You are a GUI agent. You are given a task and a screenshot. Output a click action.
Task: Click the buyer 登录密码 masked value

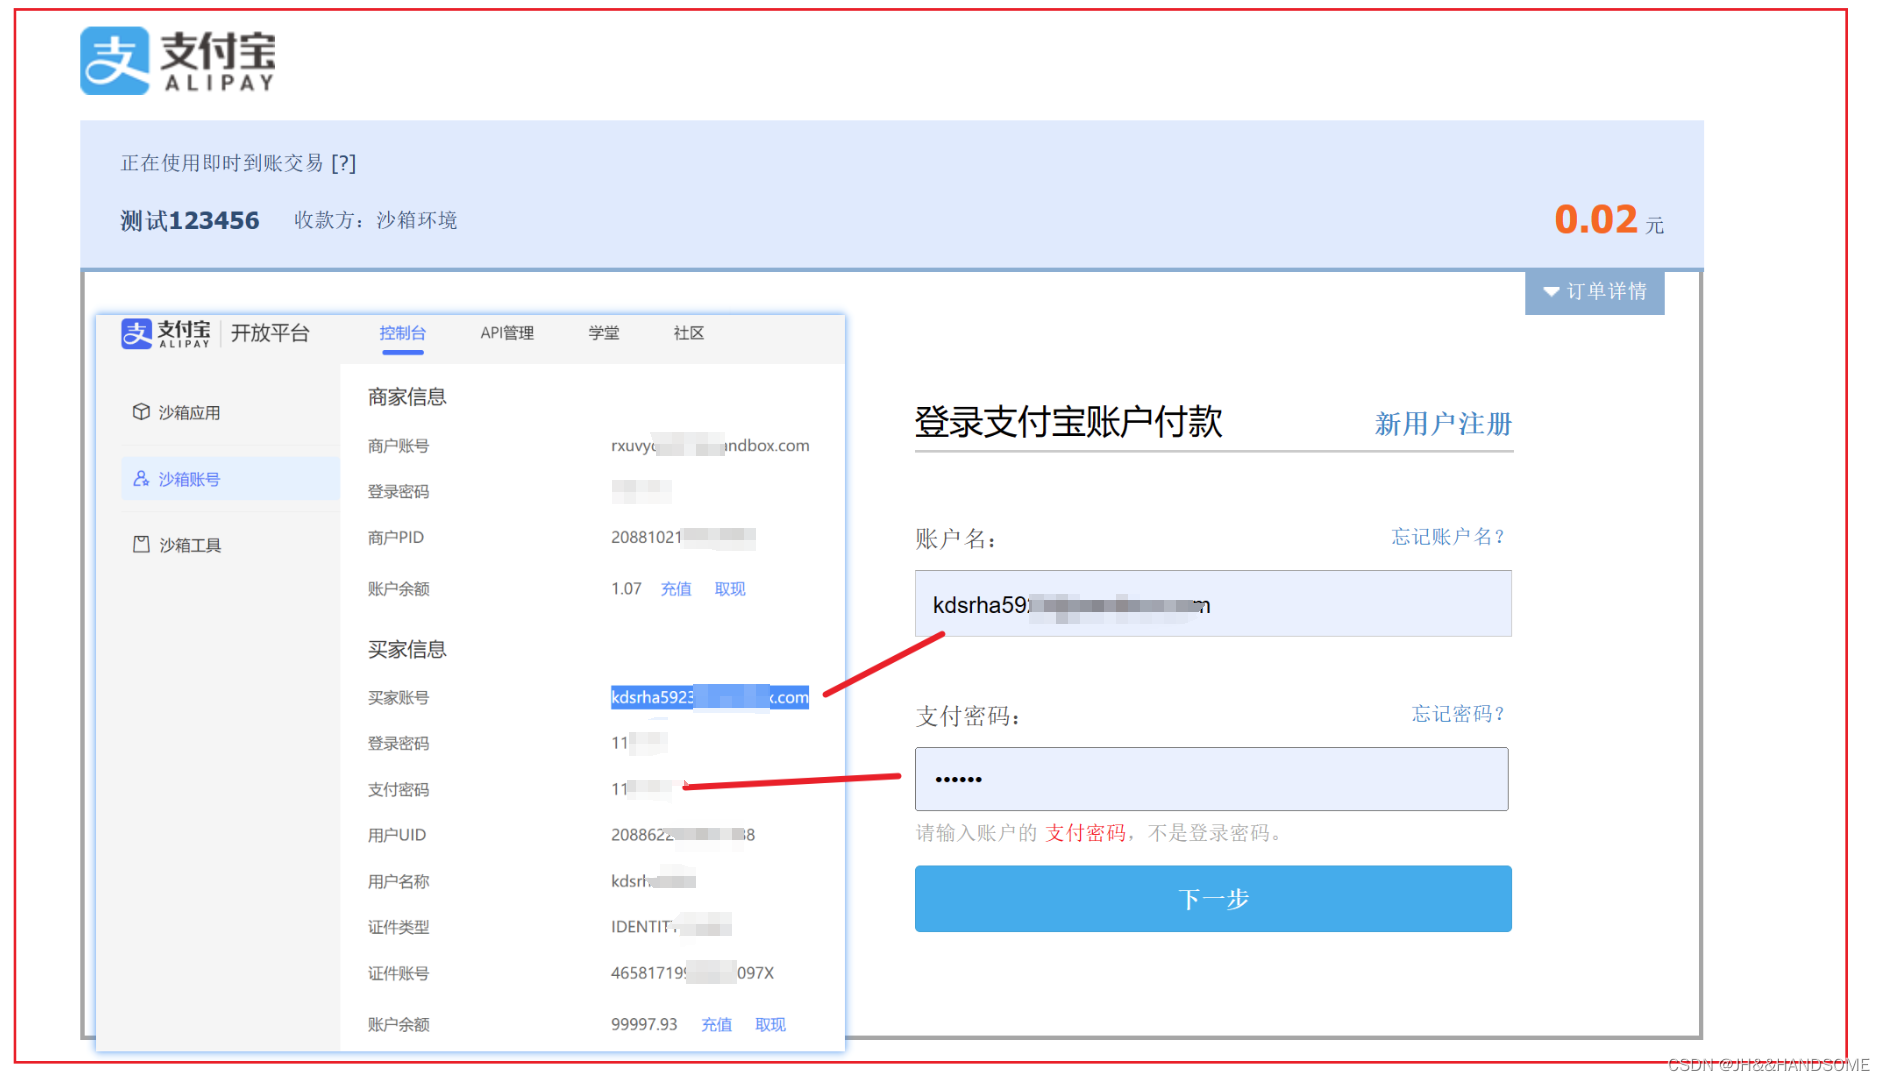point(639,743)
